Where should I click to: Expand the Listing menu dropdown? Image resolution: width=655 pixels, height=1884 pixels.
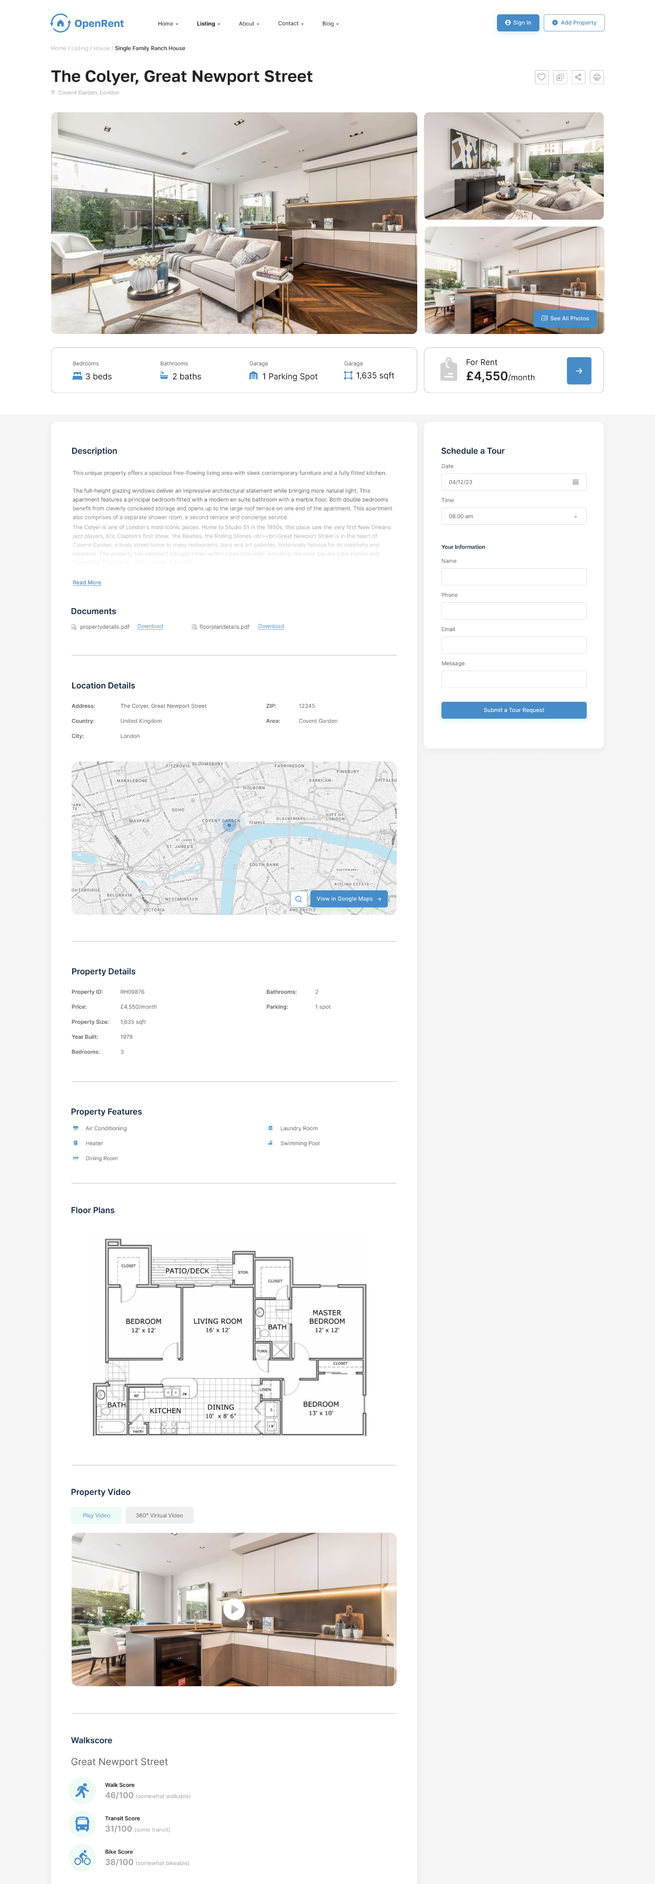[208, 23]
